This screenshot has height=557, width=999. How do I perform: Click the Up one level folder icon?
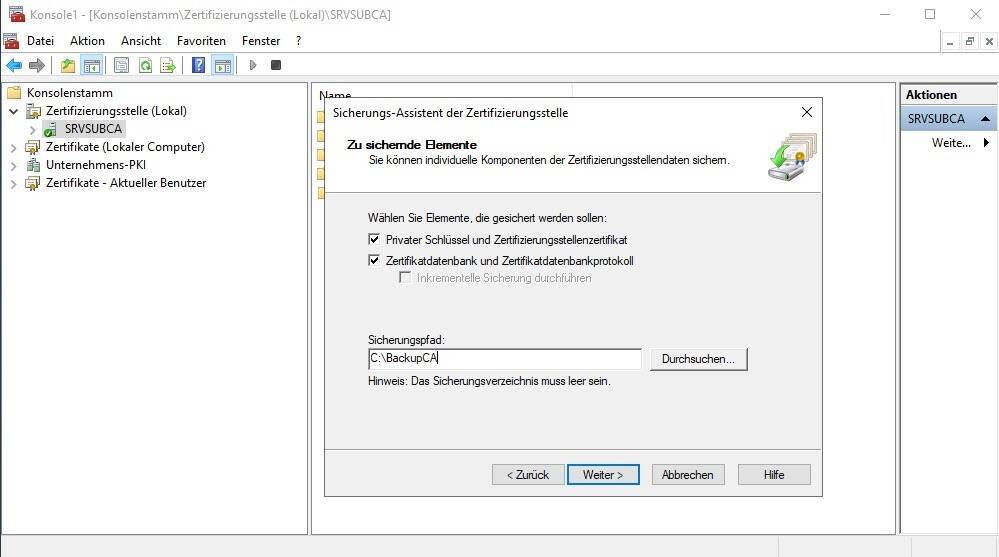point(68,65)
